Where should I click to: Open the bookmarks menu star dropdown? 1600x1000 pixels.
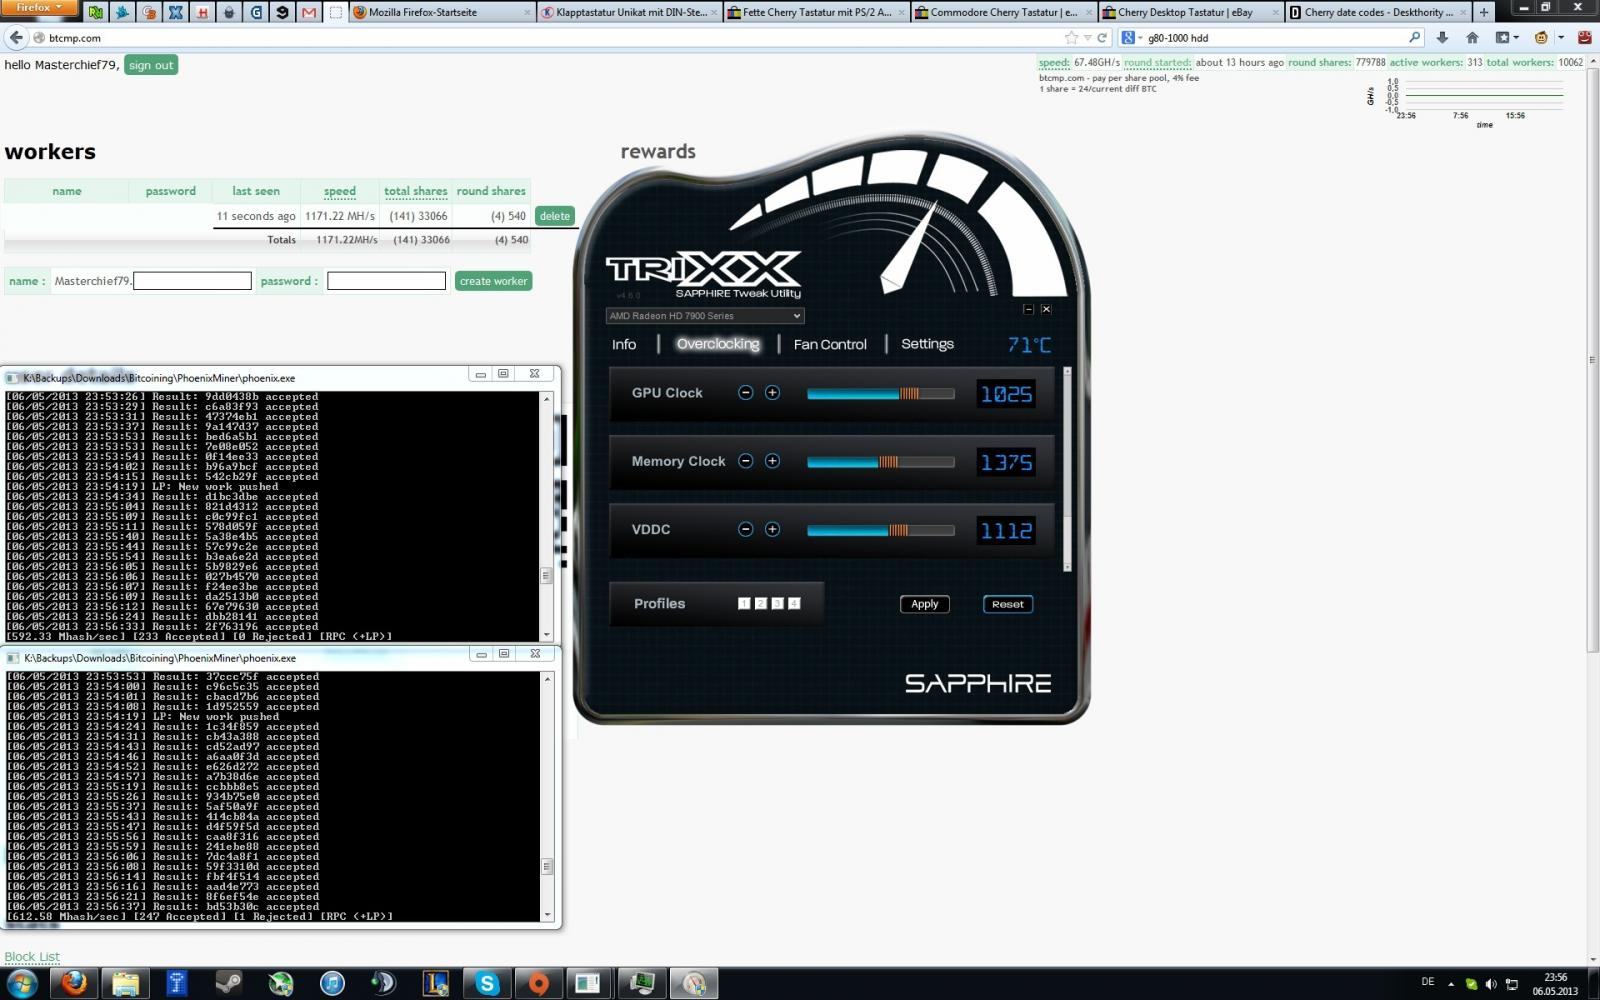(1506, 38)
